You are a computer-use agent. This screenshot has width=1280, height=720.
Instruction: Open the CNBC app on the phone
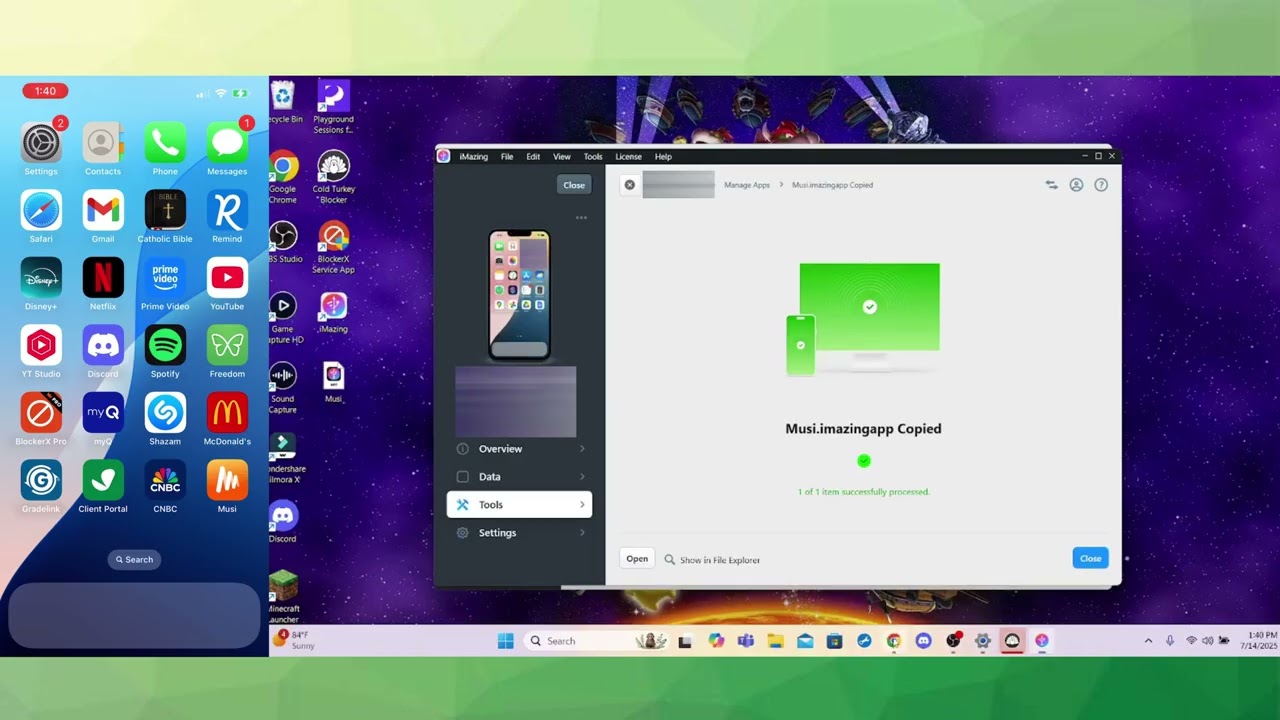pos(165,480)
